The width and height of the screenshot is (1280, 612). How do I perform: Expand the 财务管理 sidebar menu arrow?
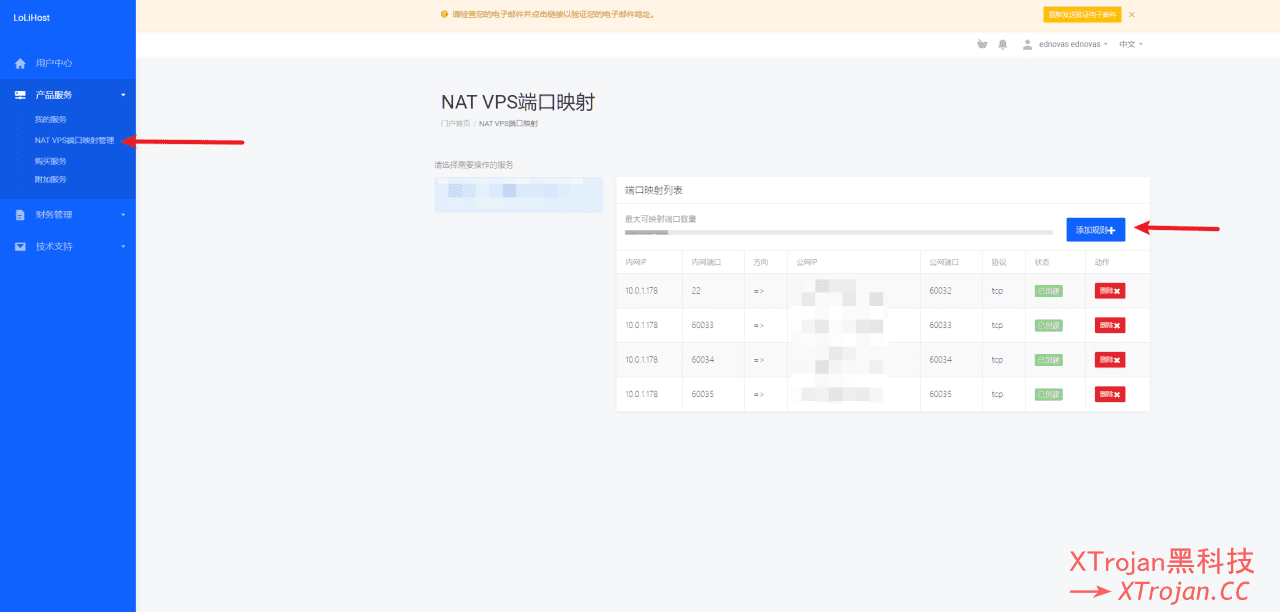[x=123, y=214]
